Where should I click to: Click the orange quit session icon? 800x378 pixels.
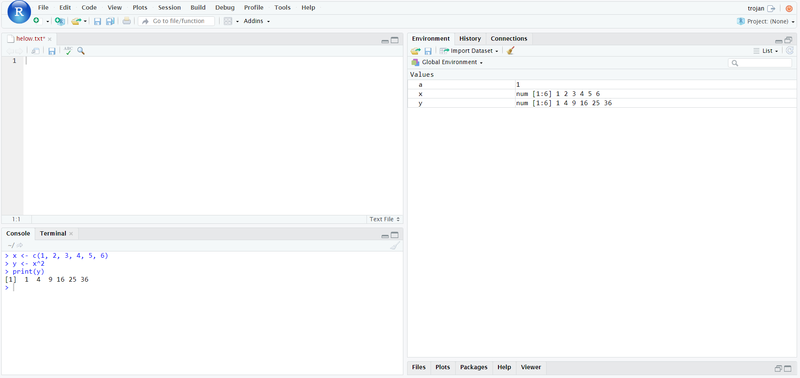pyautogui.click(x=789, y=8)
